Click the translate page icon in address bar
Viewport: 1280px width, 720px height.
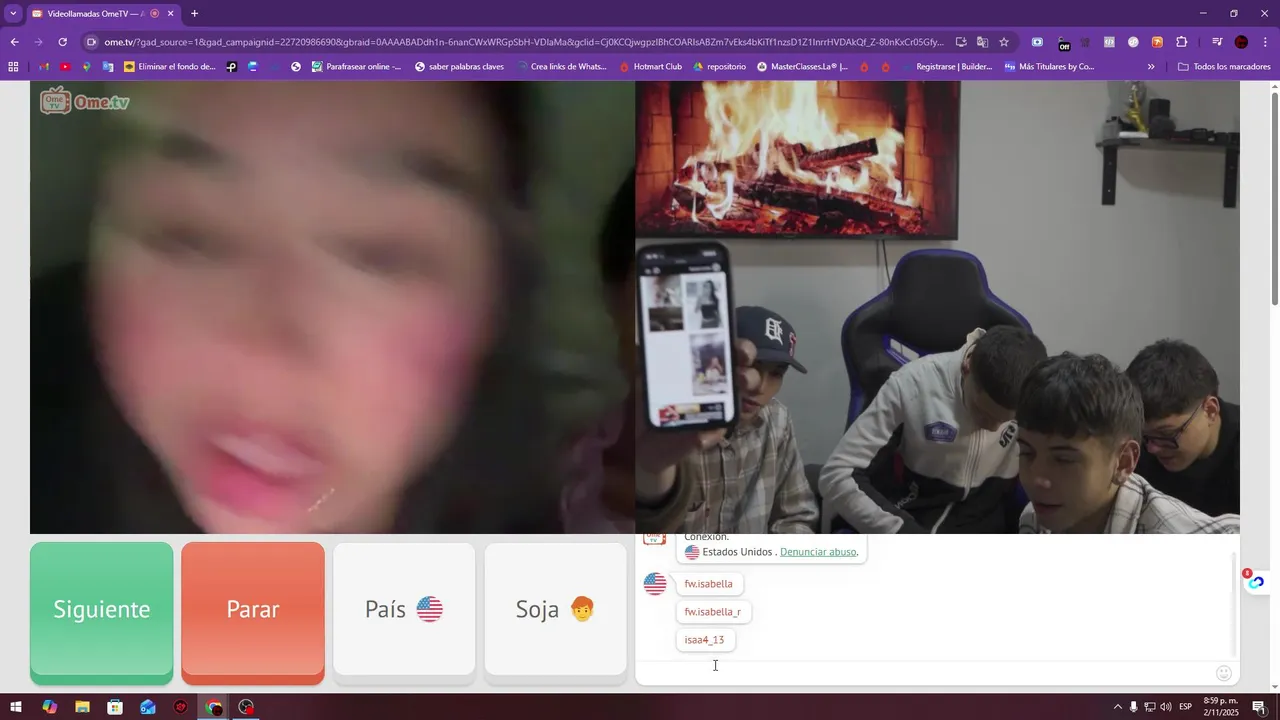[982, 42]
